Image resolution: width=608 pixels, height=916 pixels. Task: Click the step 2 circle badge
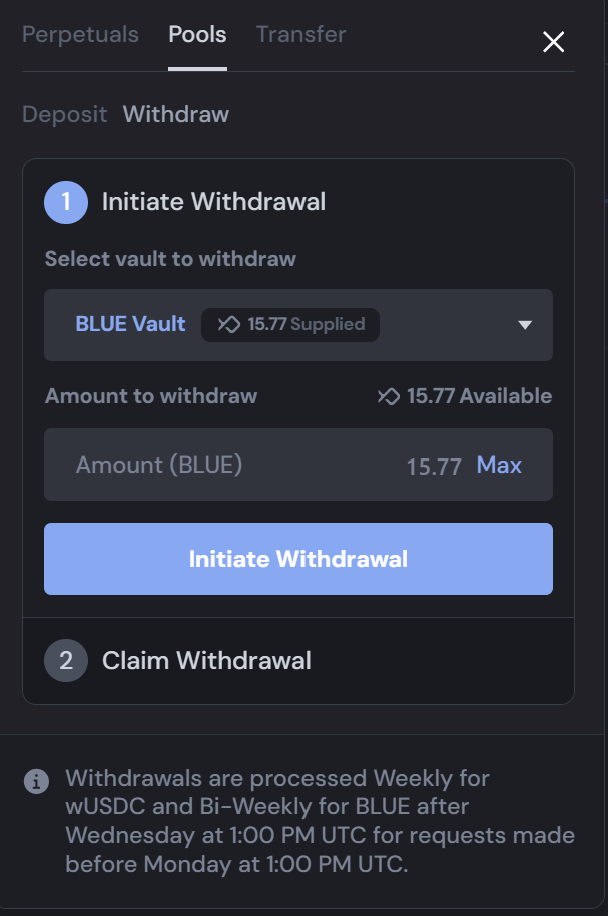tap(66, 661)
